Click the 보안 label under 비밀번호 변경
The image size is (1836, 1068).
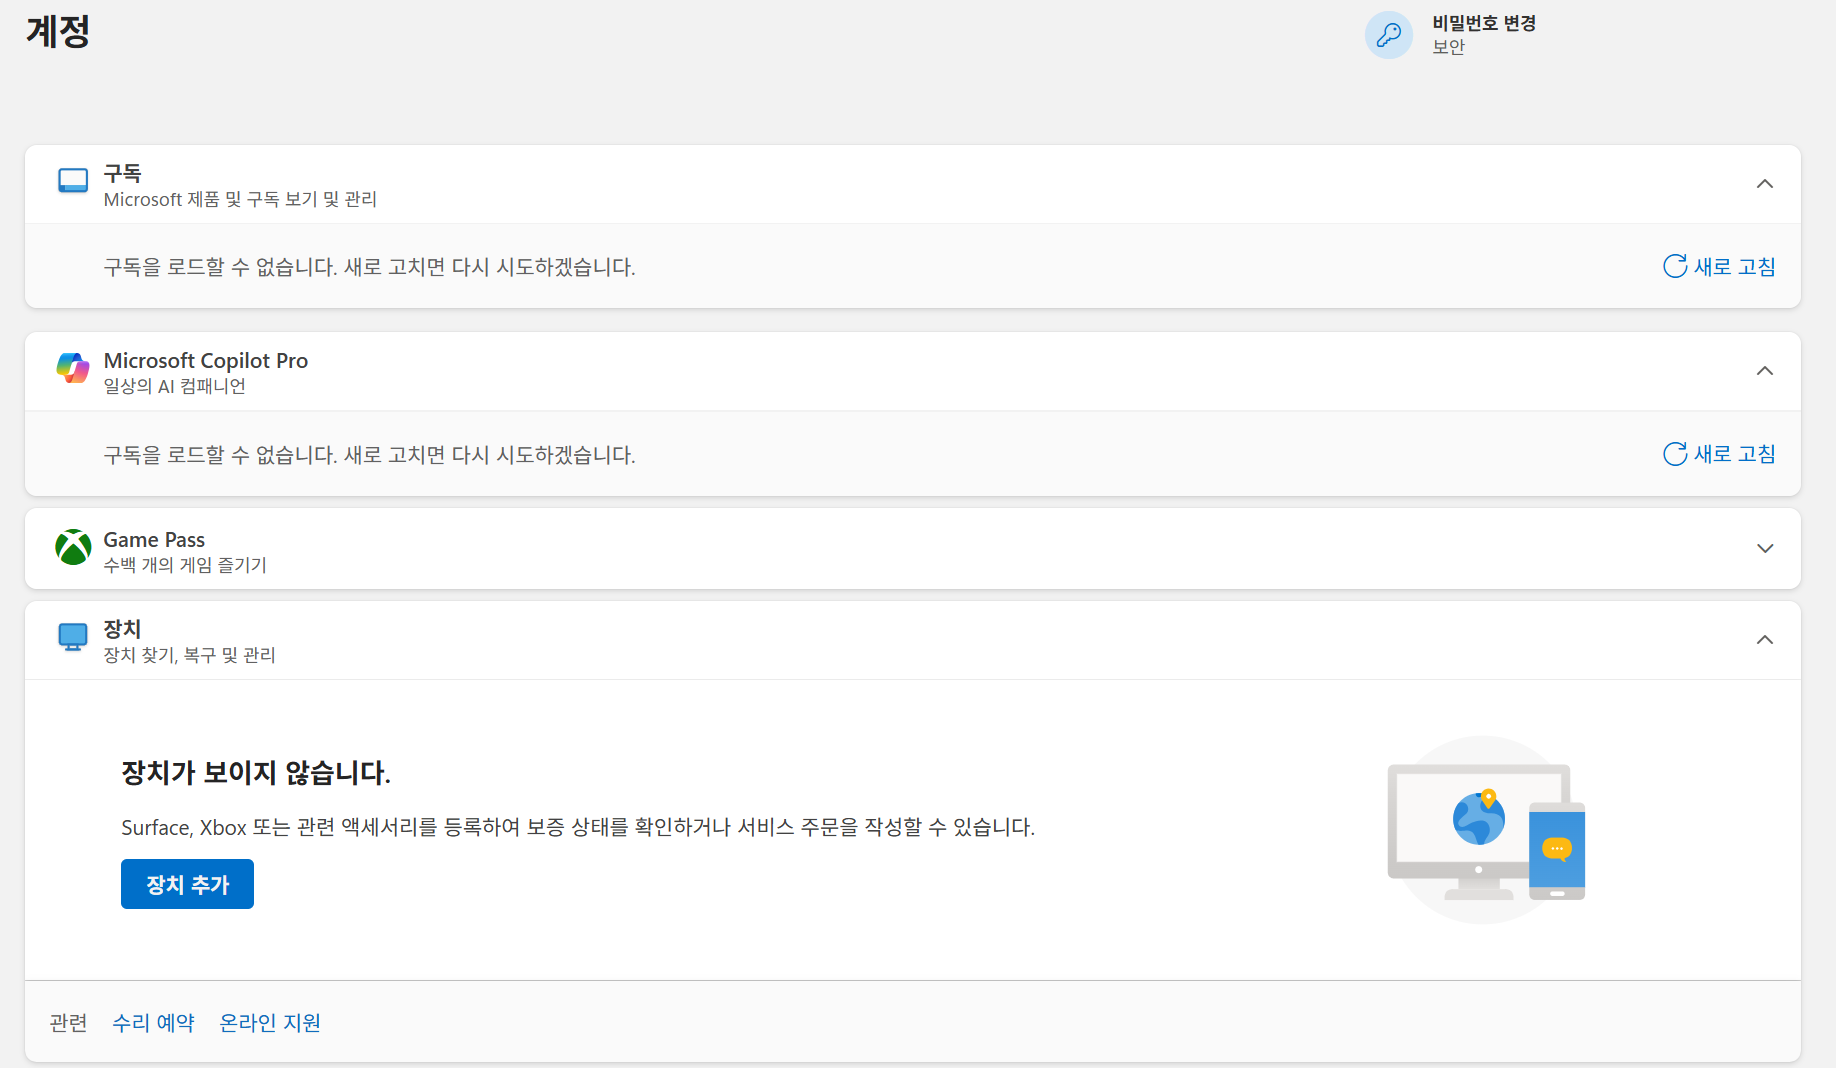coord(1448,47)
